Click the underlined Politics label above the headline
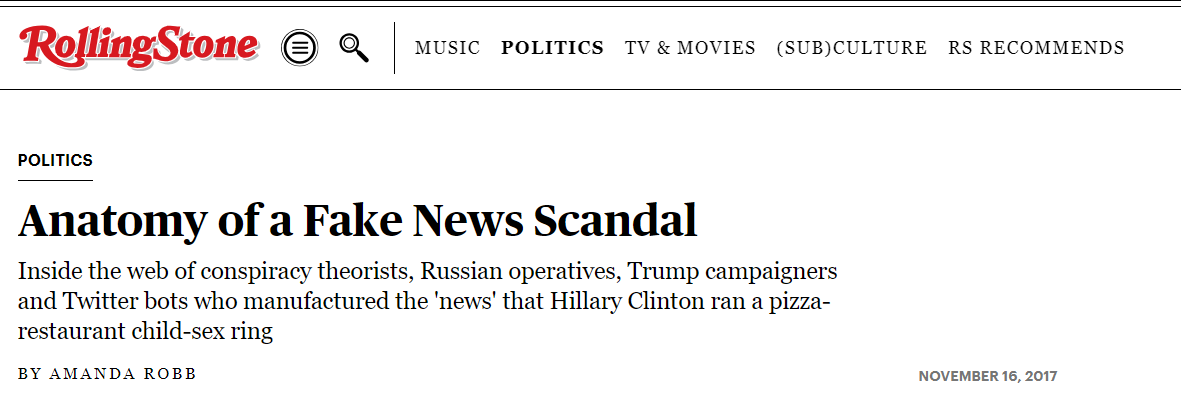This screenshot has height=408, width=1181. (x=55, y=160)
